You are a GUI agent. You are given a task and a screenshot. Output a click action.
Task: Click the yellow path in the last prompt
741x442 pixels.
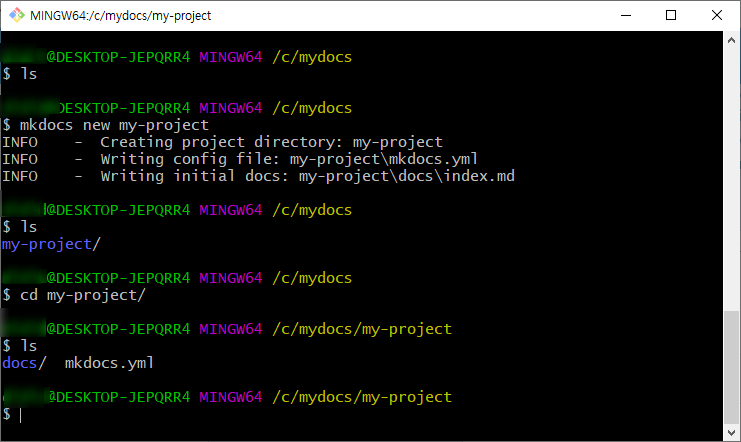point(362,397)
